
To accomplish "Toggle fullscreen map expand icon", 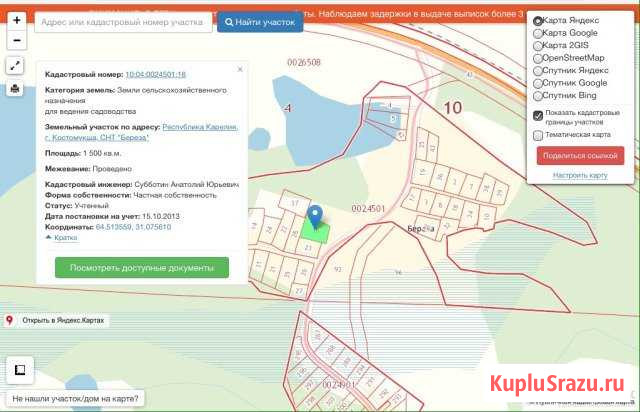I will (15, 66).
